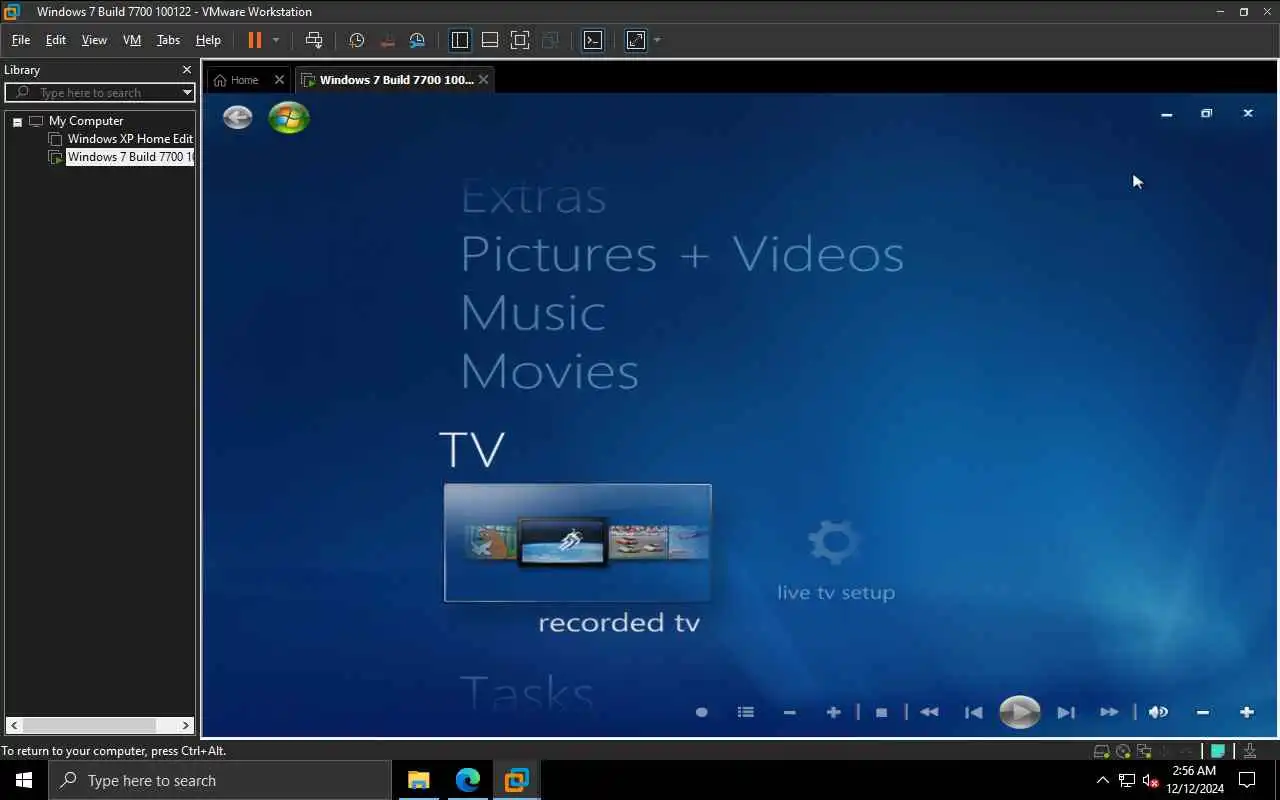Viewport: 1280px width, 800px height.
Task: Click Send Ctrl+Alt+Del toolbar icon
Action: pos(314,40)
